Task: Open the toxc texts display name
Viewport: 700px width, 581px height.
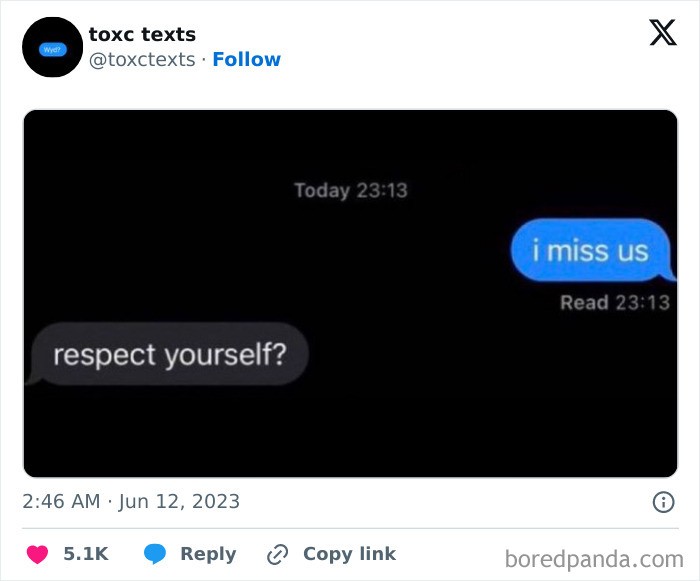Action: click(x=142, y=35)
